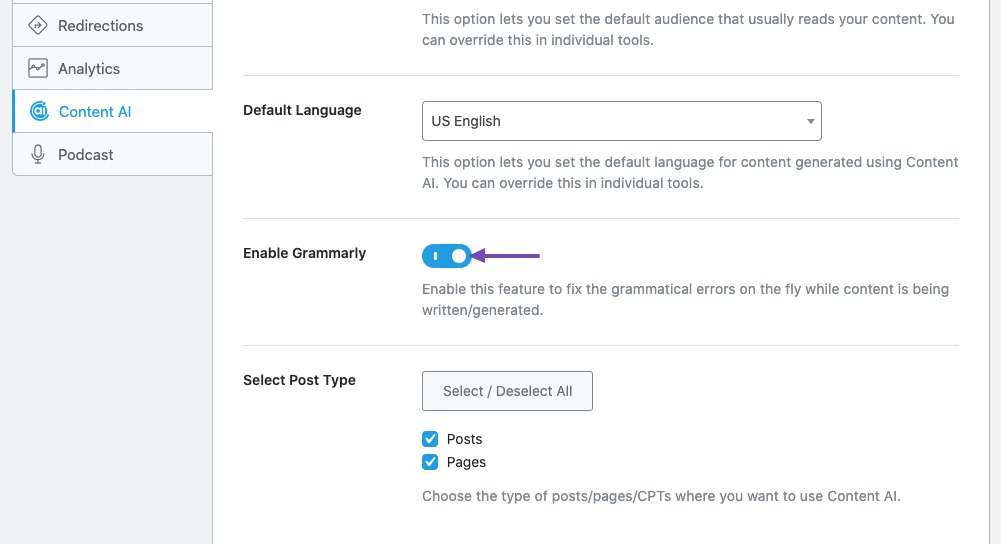Image resolution: width=1001 pixels, height=544 pixels.
Task: Click the Pages checkbox label text
Action: point(466,462)
